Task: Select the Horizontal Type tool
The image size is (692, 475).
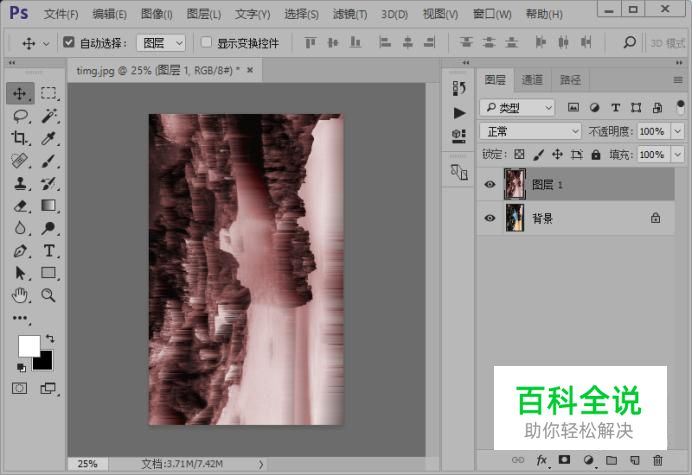Action: (49, 251)
